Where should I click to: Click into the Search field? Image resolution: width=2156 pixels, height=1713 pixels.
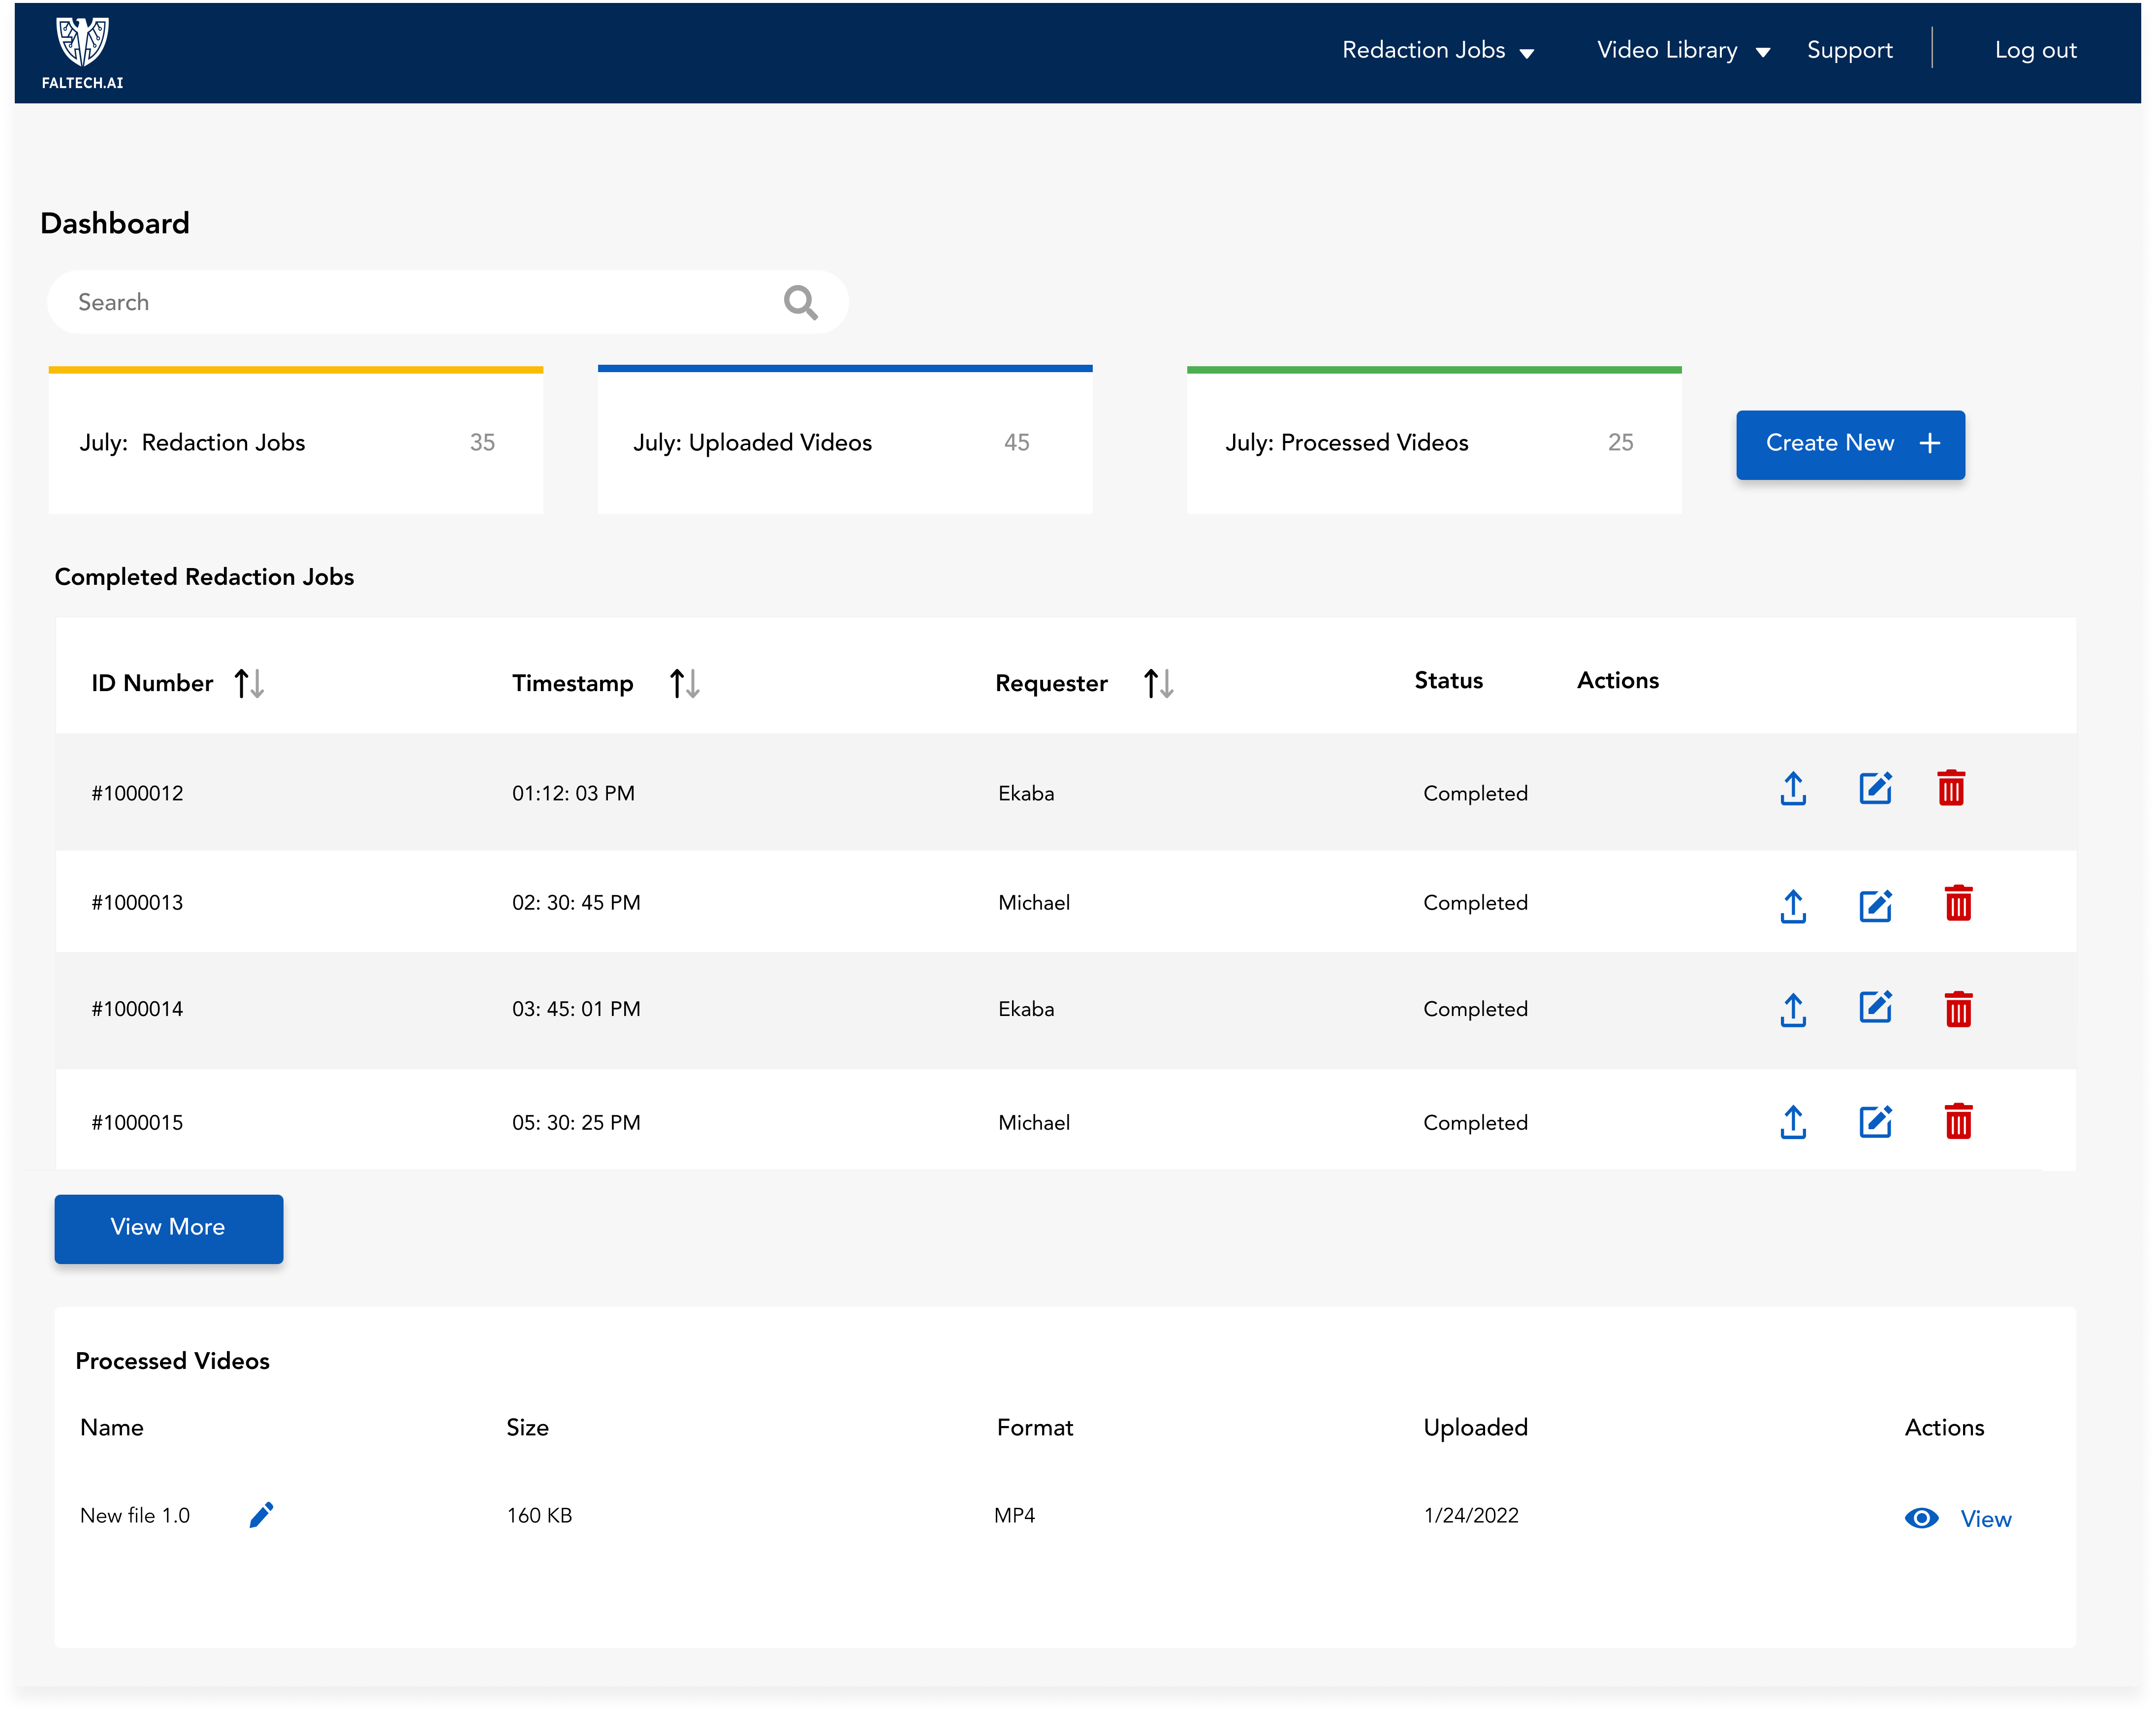click(x=448, y=302)
